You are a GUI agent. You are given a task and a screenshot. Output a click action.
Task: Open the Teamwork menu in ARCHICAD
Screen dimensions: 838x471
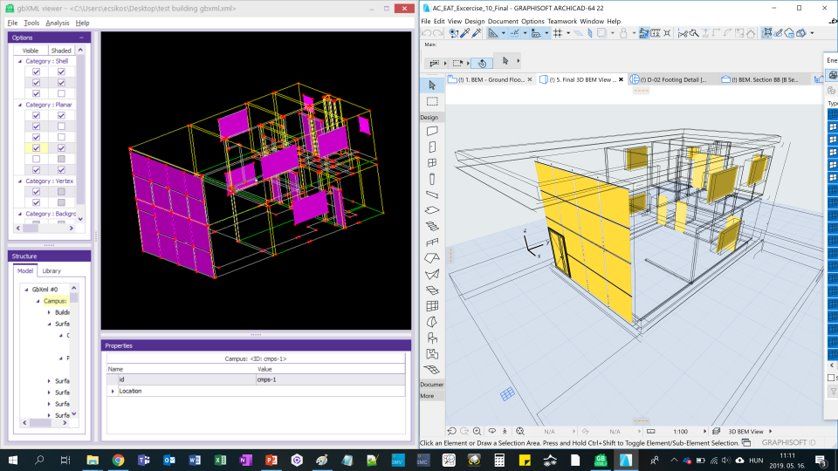tap(562, 21)
